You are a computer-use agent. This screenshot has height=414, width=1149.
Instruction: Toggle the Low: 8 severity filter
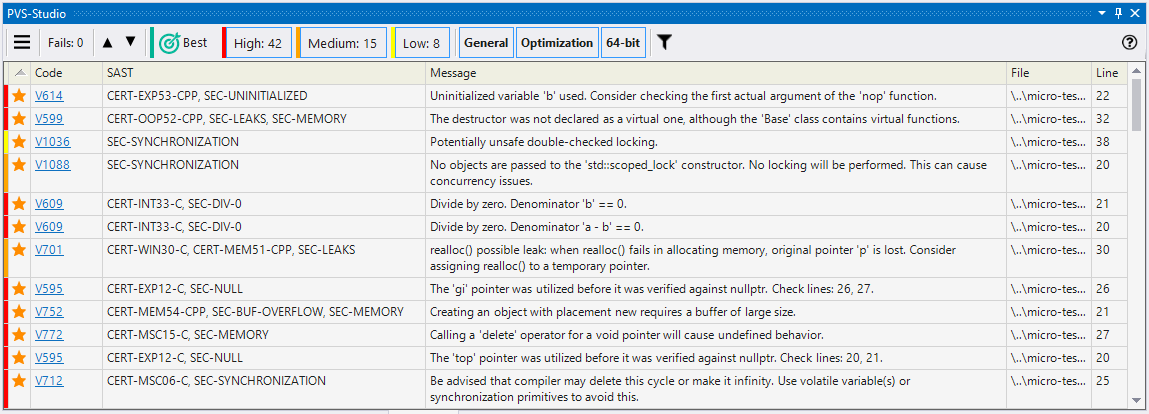(x=421, y=43)
